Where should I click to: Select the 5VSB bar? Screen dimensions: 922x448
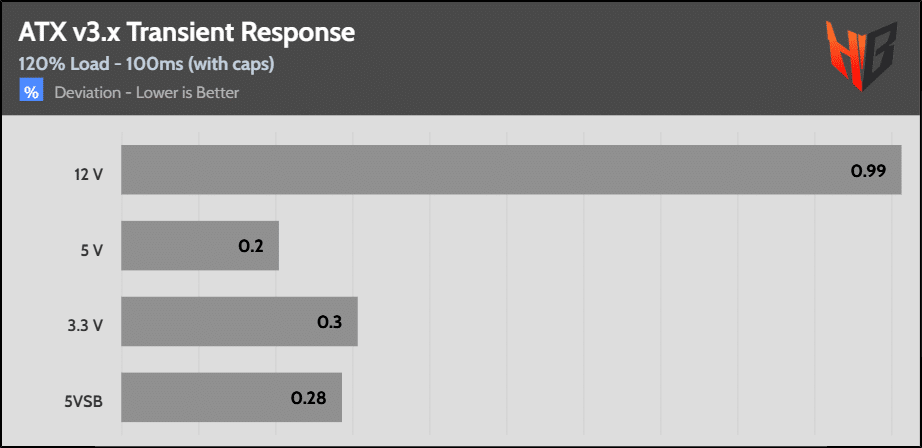[x=232, y=397]
